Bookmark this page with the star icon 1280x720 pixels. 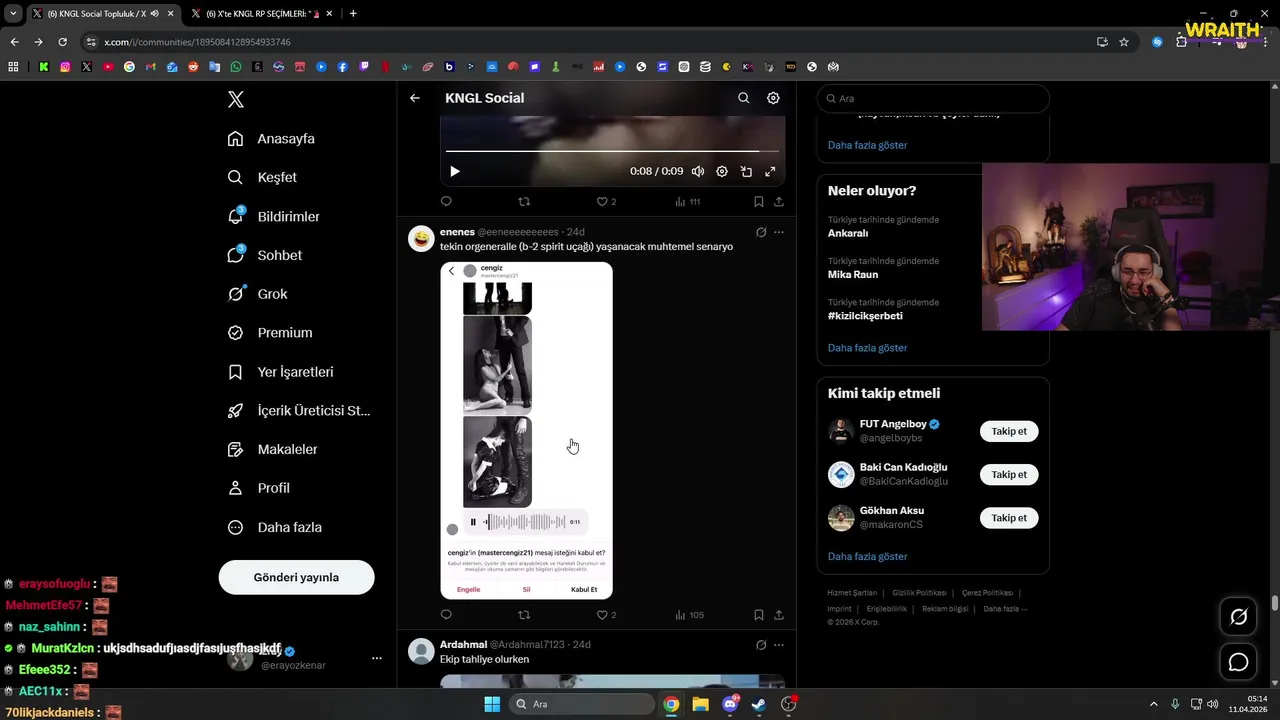1124,42
